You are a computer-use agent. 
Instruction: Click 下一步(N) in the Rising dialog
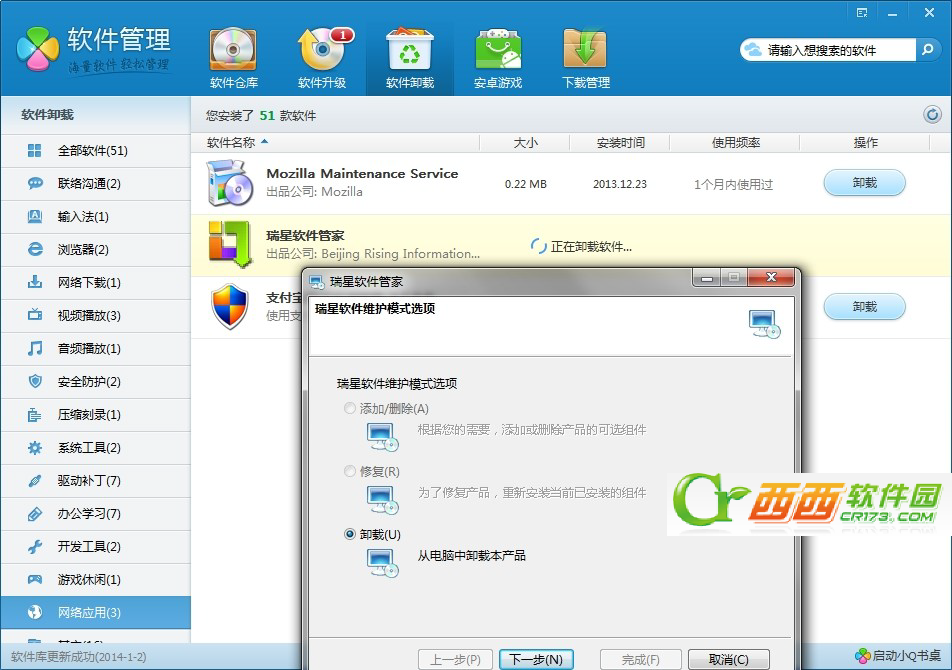tap(537, 659)
